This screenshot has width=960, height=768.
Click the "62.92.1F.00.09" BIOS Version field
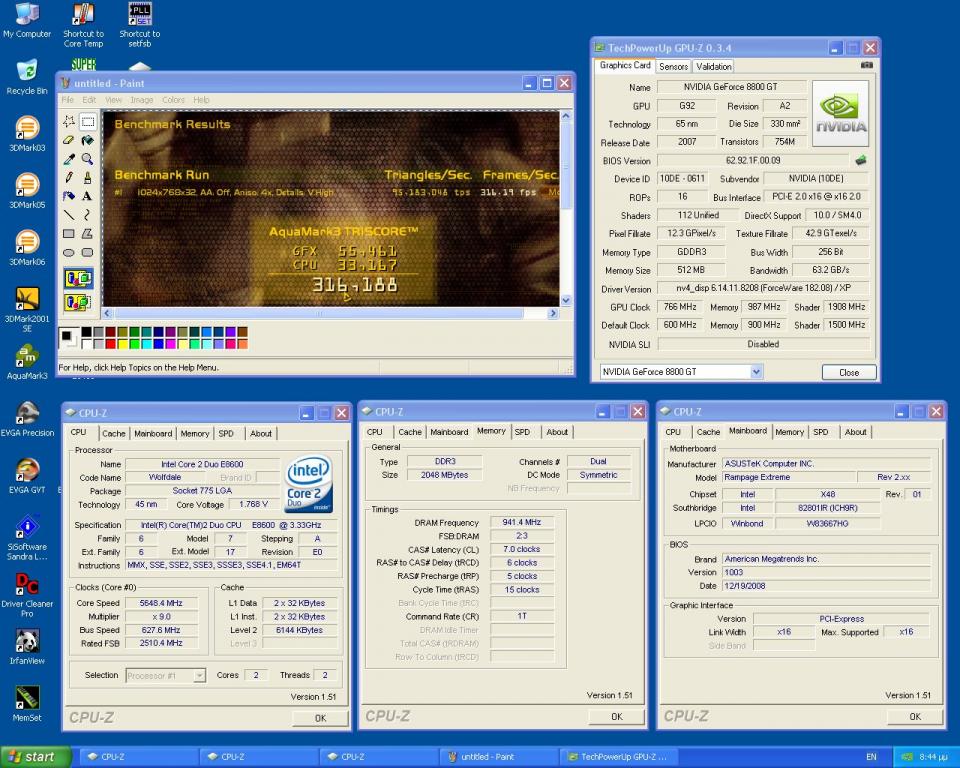click(x=753, y=160)
